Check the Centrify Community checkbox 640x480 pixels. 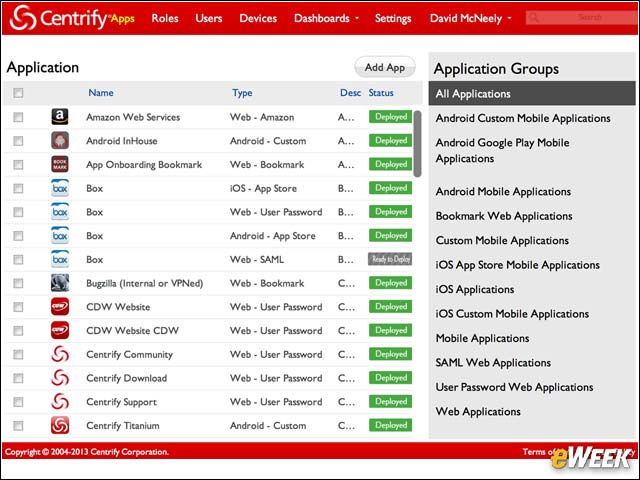point(18,354)
